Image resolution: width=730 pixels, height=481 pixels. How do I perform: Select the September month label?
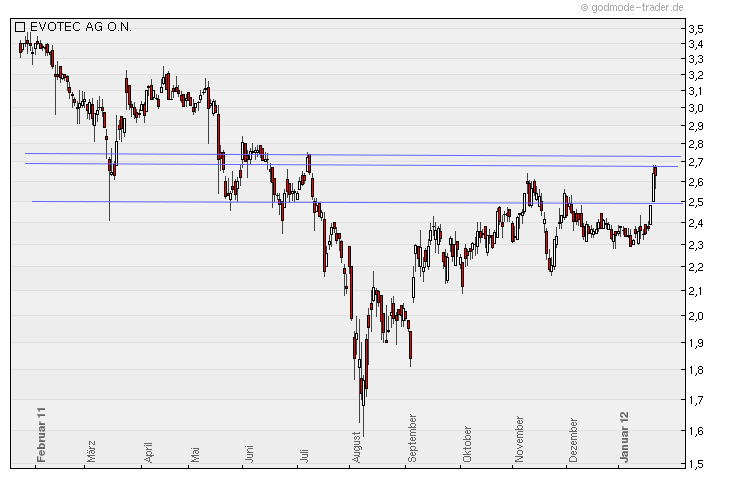[412, 438]
